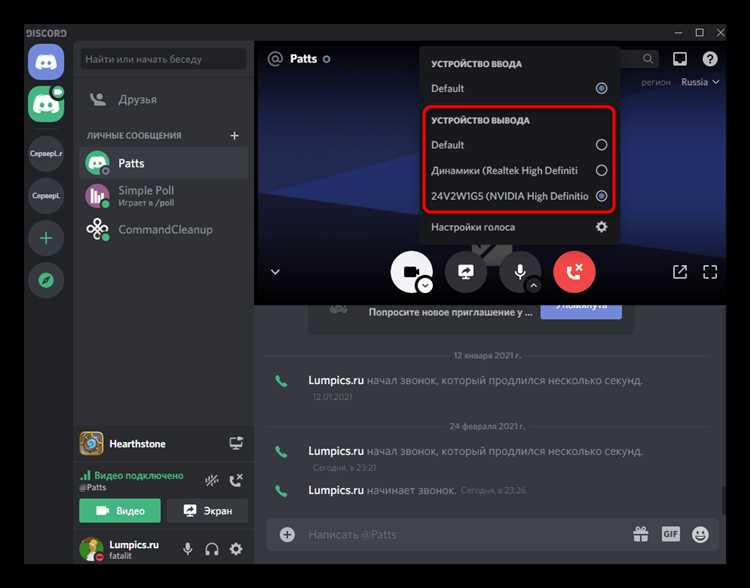Click message input to Patts
This screenshot has height=588, width=750.
point(464,534)
